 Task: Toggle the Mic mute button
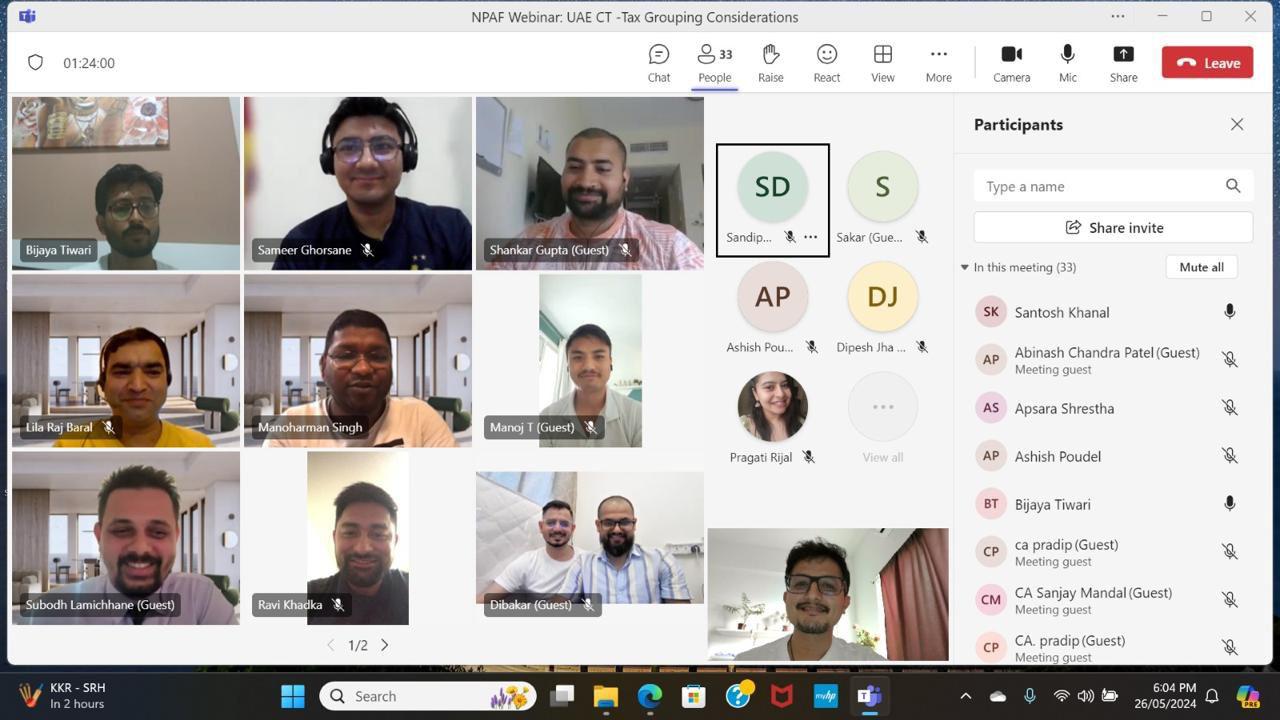(x=1067, y=63)
